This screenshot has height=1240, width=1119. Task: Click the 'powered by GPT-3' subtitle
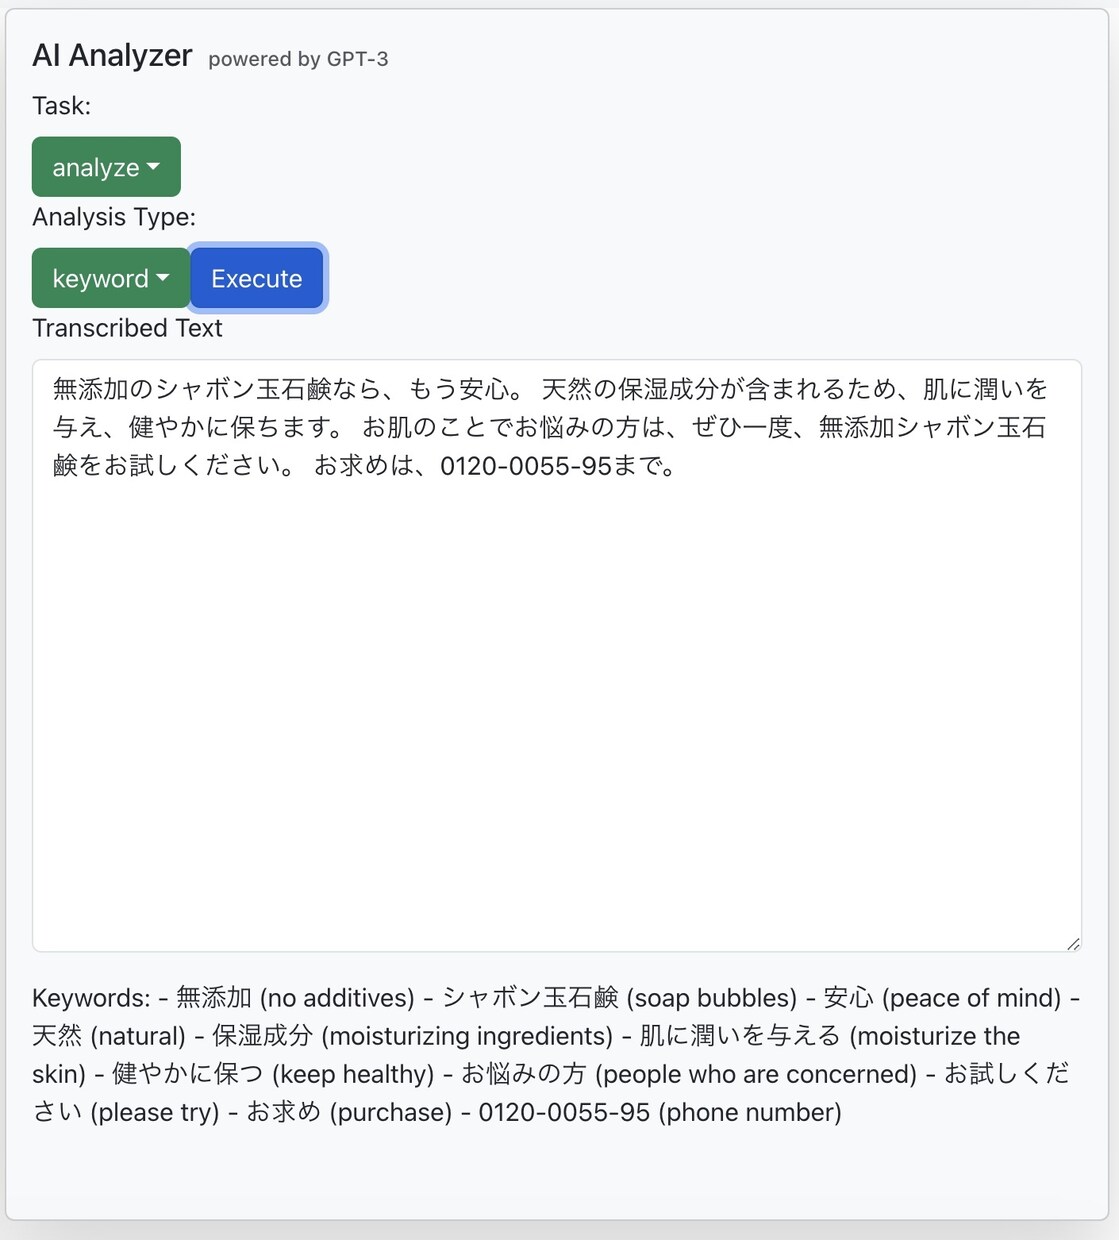click(298, 59)
